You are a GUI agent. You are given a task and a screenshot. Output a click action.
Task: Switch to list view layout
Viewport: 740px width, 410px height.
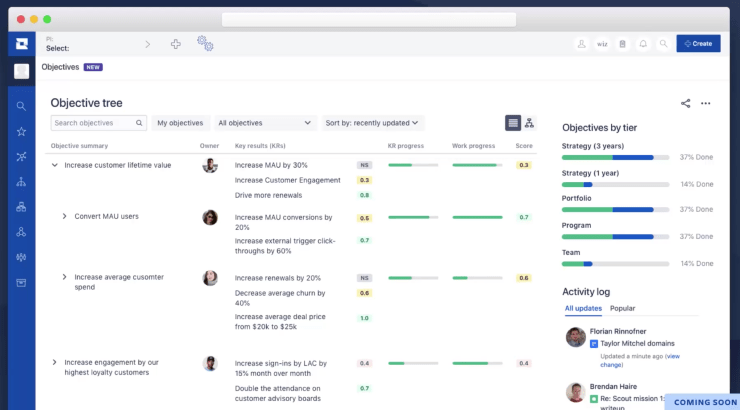513,123
